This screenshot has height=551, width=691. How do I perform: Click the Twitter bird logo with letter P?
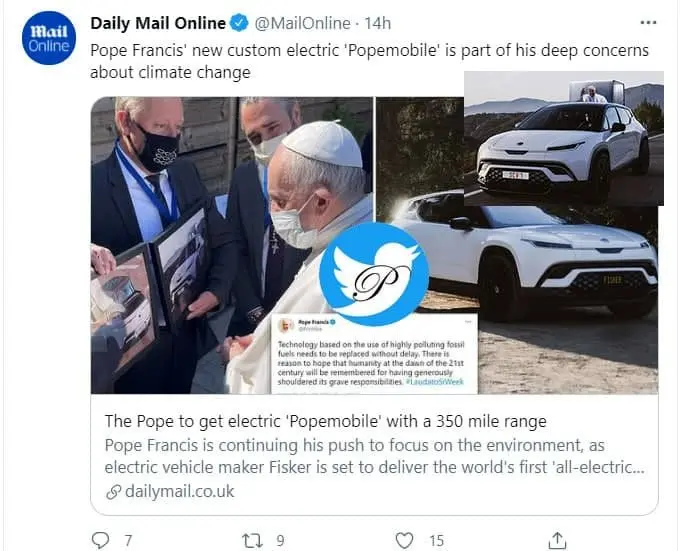tap(373, 275)
